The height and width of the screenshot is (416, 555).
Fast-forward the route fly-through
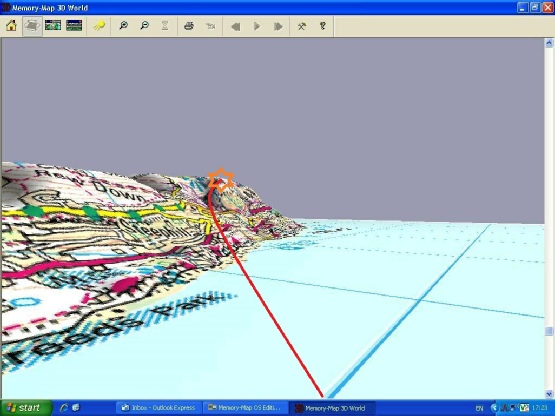(278, 26)
